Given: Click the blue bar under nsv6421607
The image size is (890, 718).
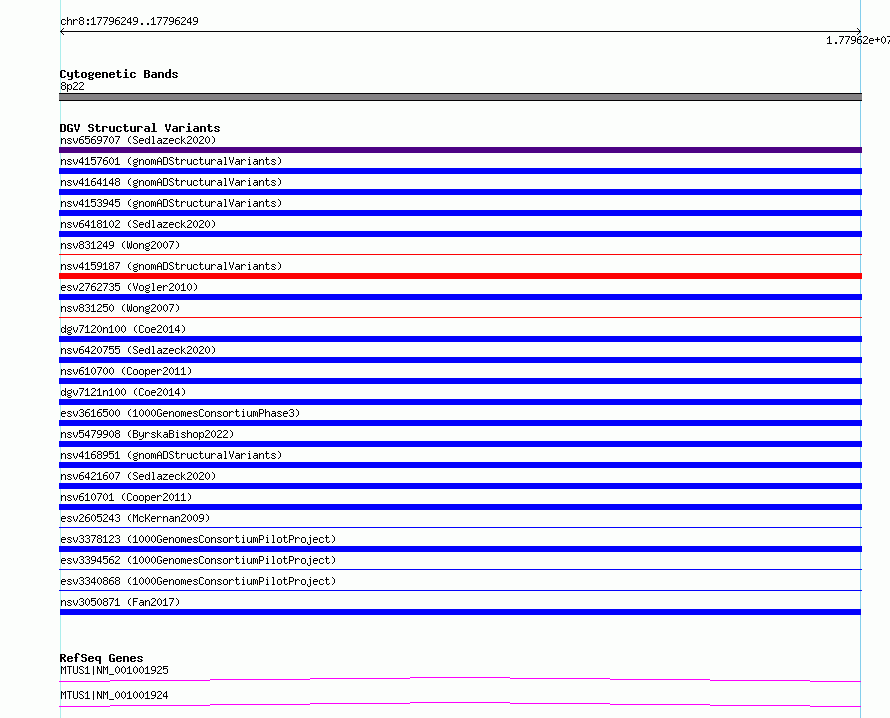Looking at the screenshot, I should pos(460,486).
